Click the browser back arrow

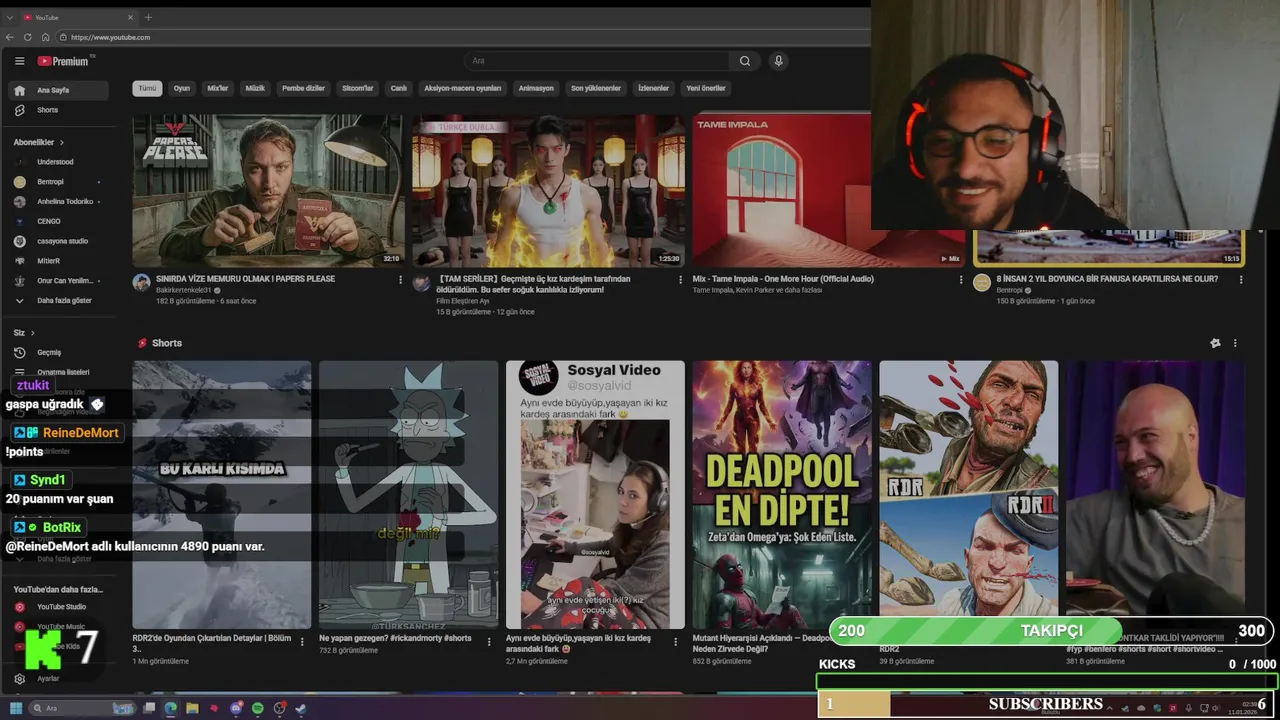[x=10, y=37]
